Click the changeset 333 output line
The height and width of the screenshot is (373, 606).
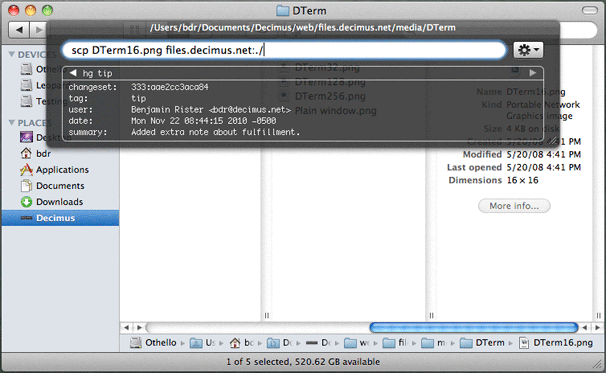point(138,87)
